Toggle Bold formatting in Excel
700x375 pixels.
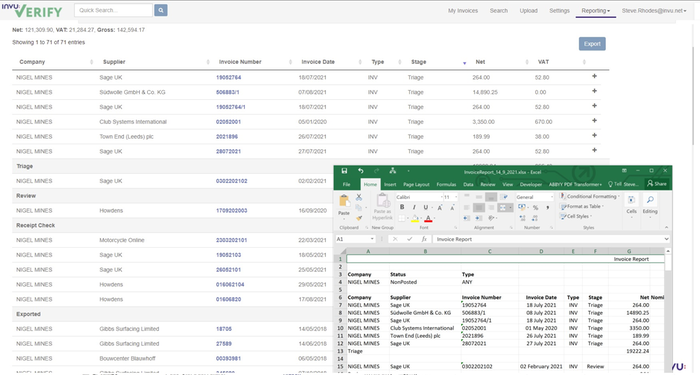402,207
